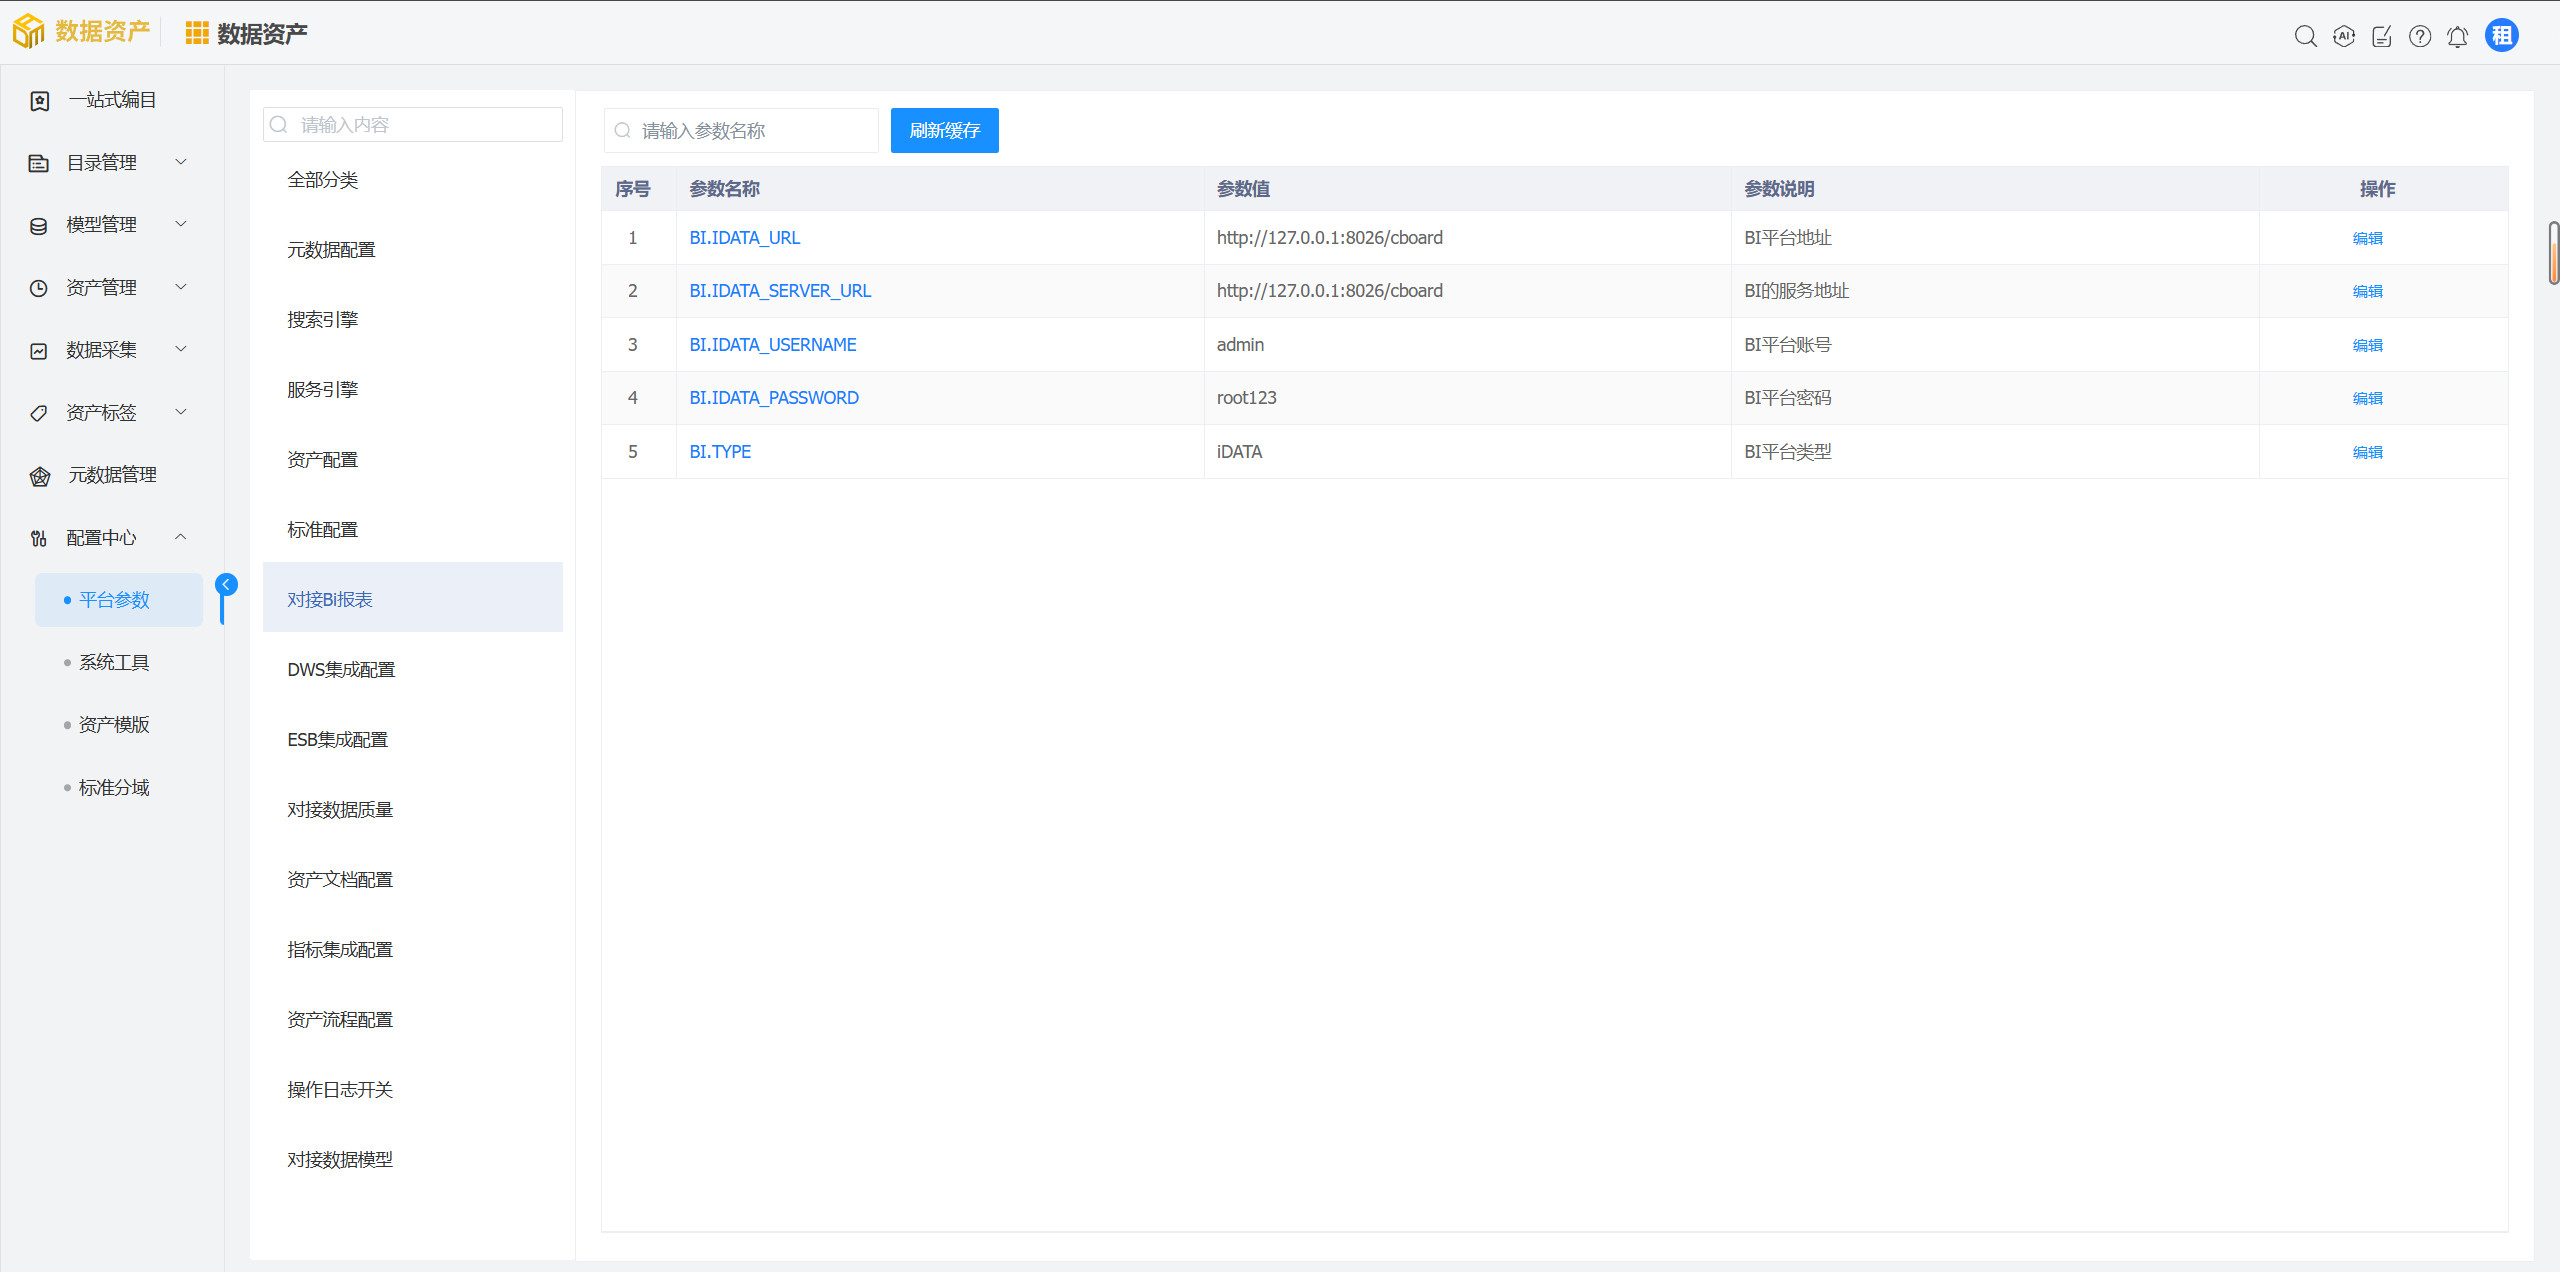Open 一站式编目 sidebar item
This screenshot has width=2560, height=1272.
[x=112, y=100]
